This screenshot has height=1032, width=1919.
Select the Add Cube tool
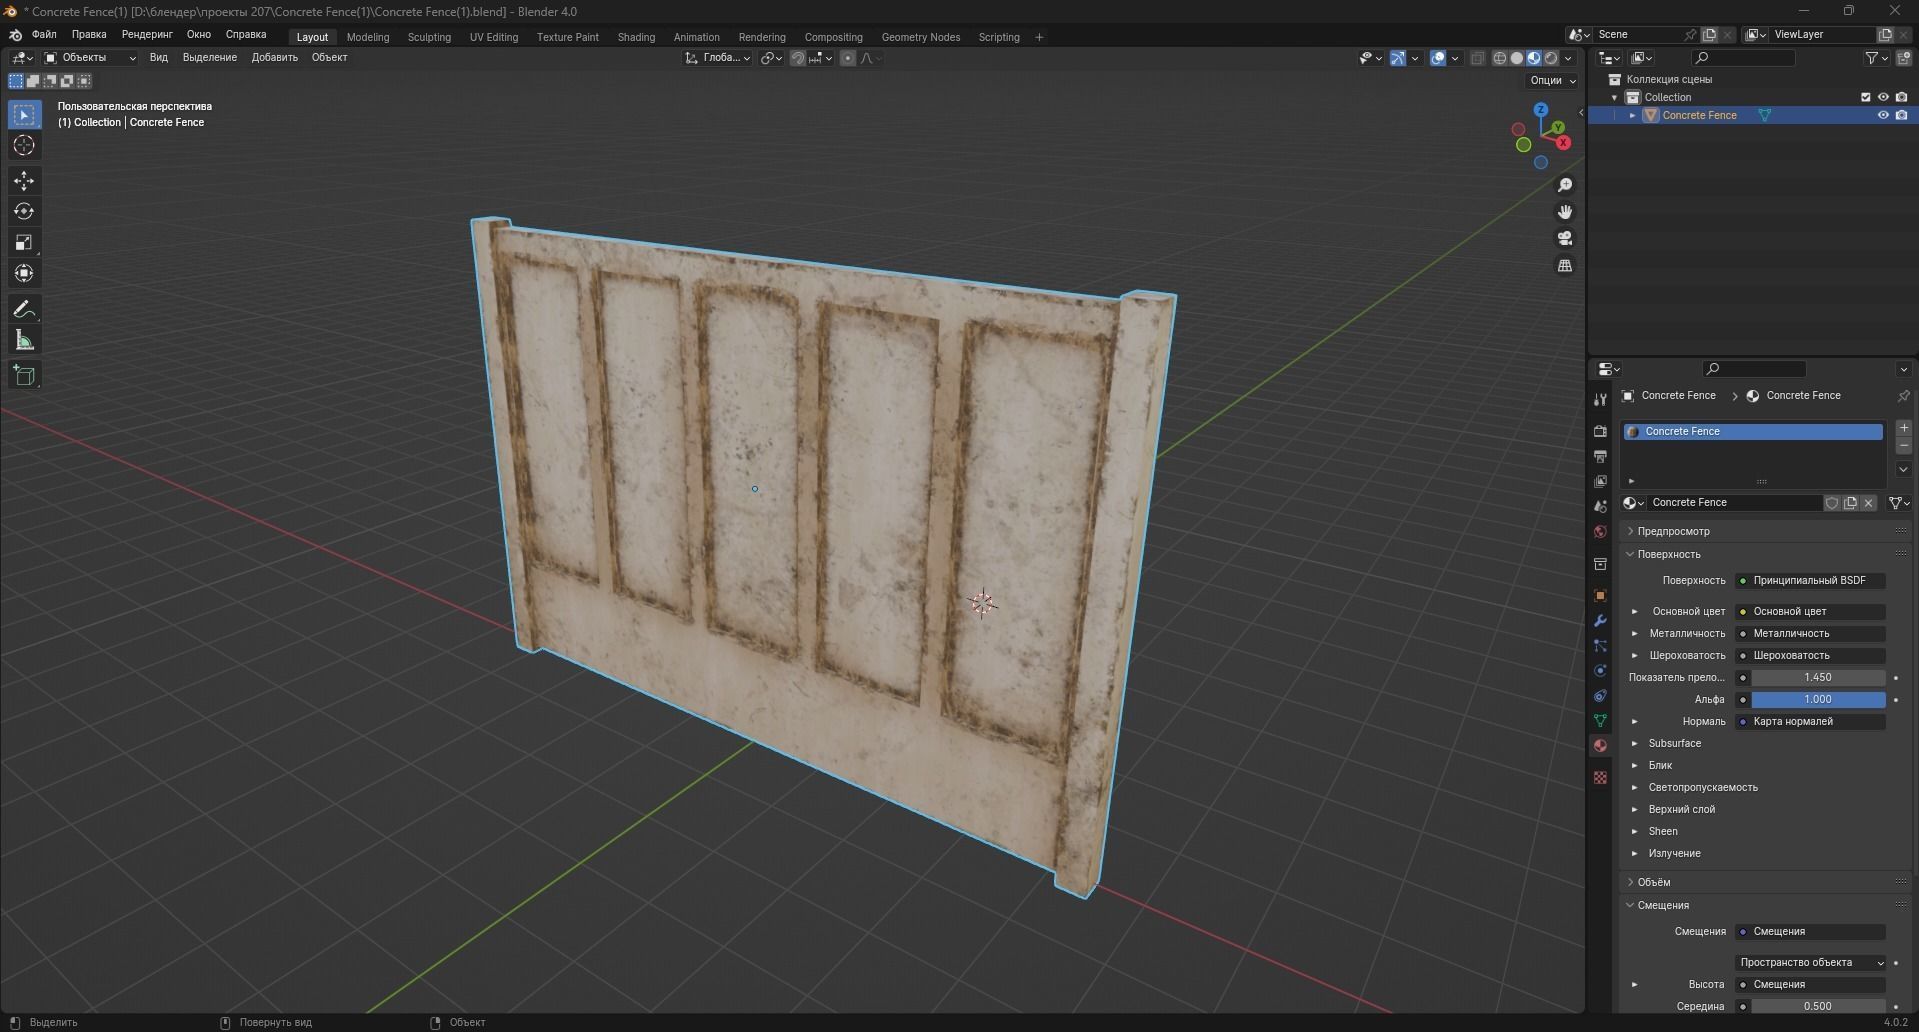(x=24, y=376)
